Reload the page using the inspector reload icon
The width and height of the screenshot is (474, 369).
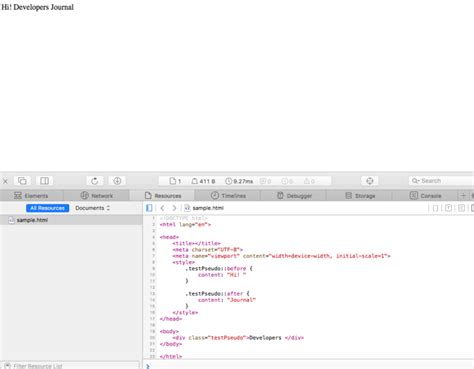pos(95,181)
